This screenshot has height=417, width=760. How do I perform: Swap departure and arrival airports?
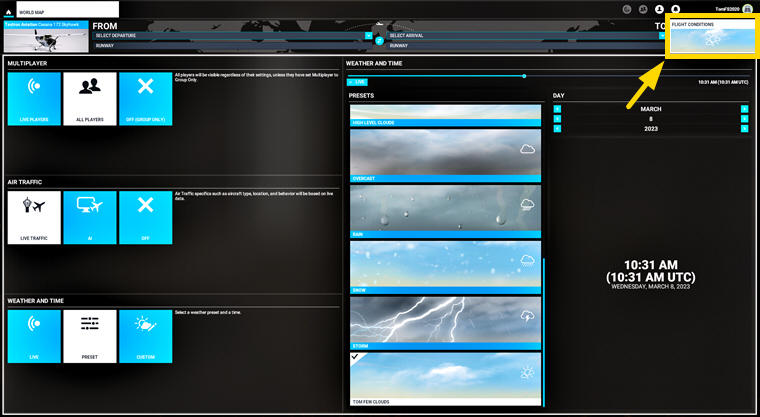point(380,41)
